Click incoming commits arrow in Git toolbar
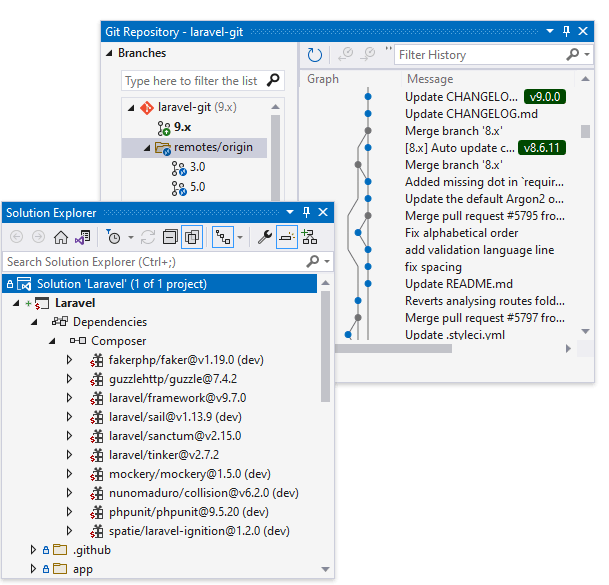Image resolution: width=609 pixels, height=585 pixels. (x=345, y=54)
